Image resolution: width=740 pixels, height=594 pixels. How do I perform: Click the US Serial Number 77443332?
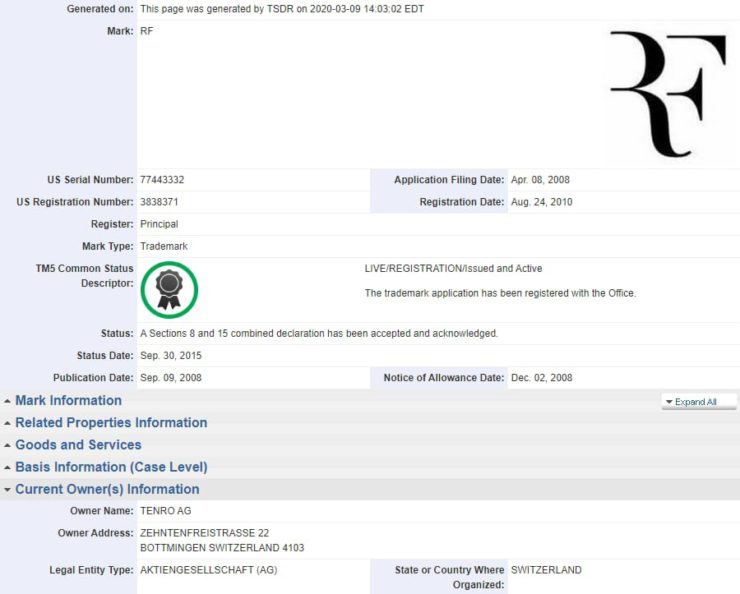point(162,180)
